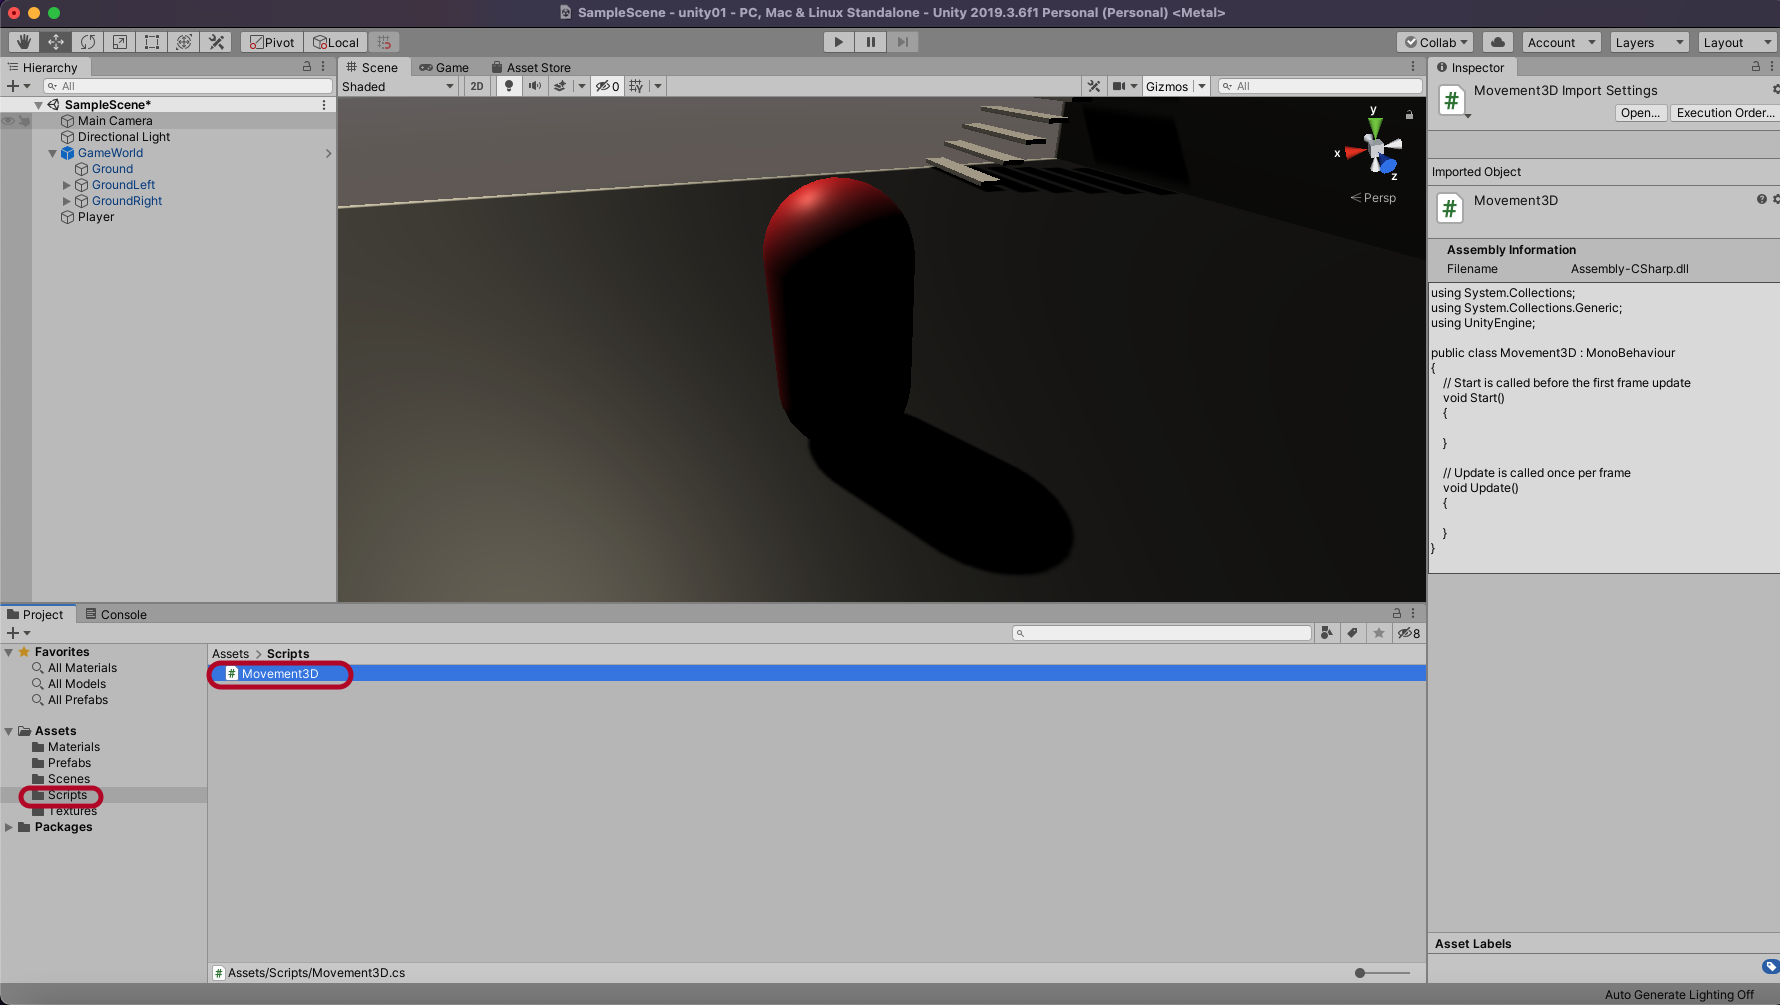Viewport: 1780px width, 1005px height.
Task: Select the Rect tool
Action: tap(152, 42)
